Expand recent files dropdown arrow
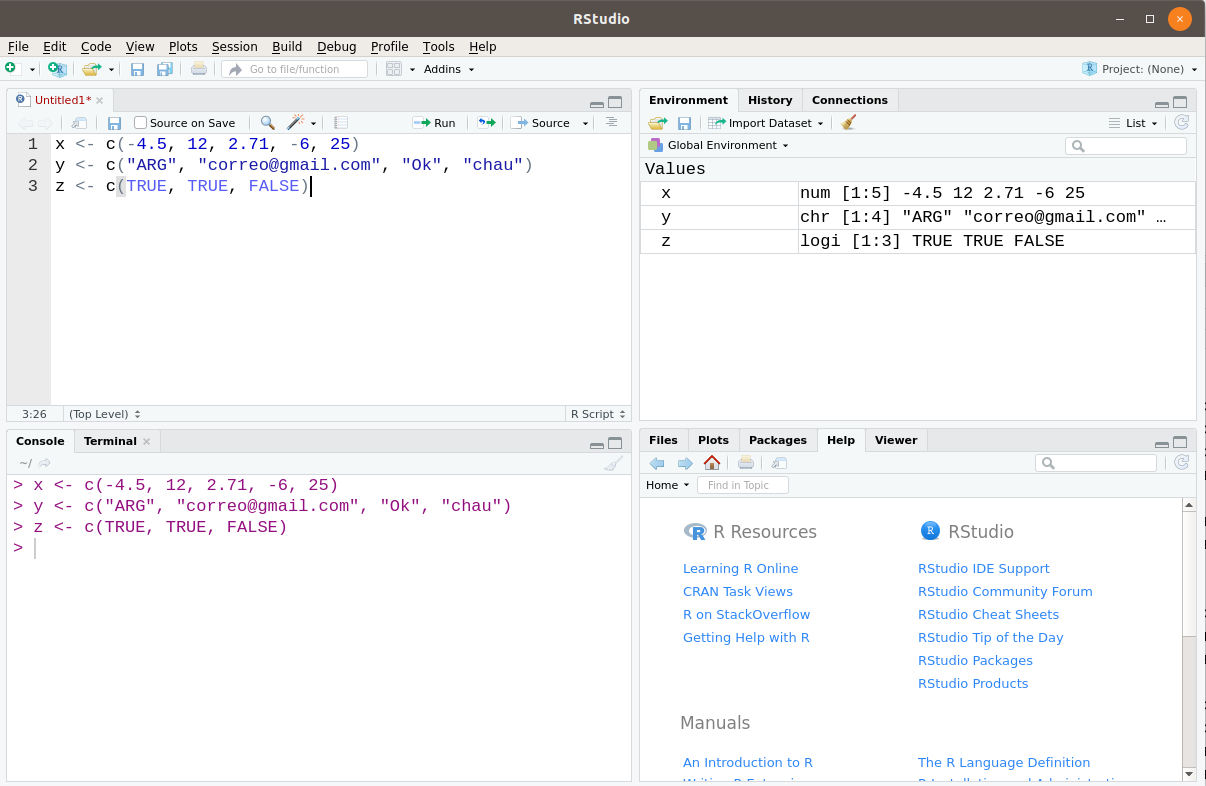Screen dimensions: 1206x786 point(111,70)
